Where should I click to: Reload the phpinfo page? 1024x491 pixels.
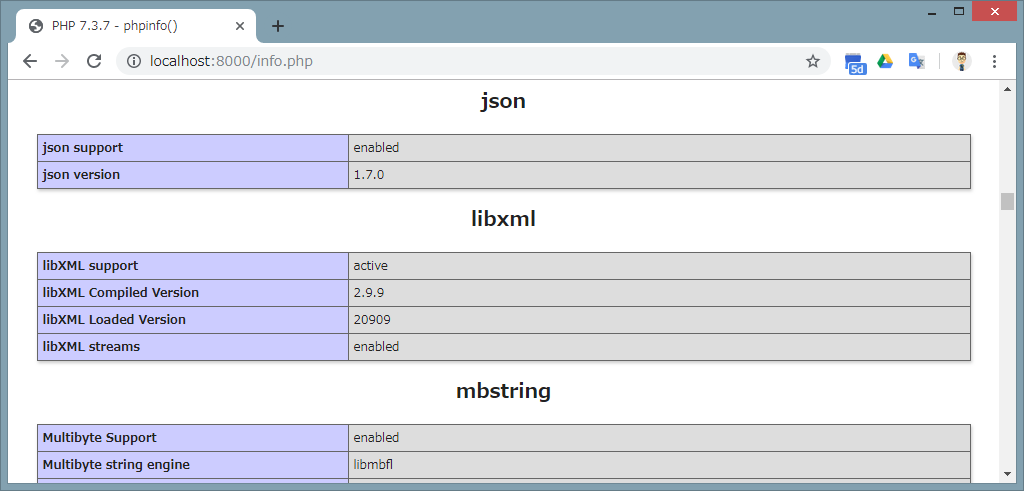click(94, 61)
